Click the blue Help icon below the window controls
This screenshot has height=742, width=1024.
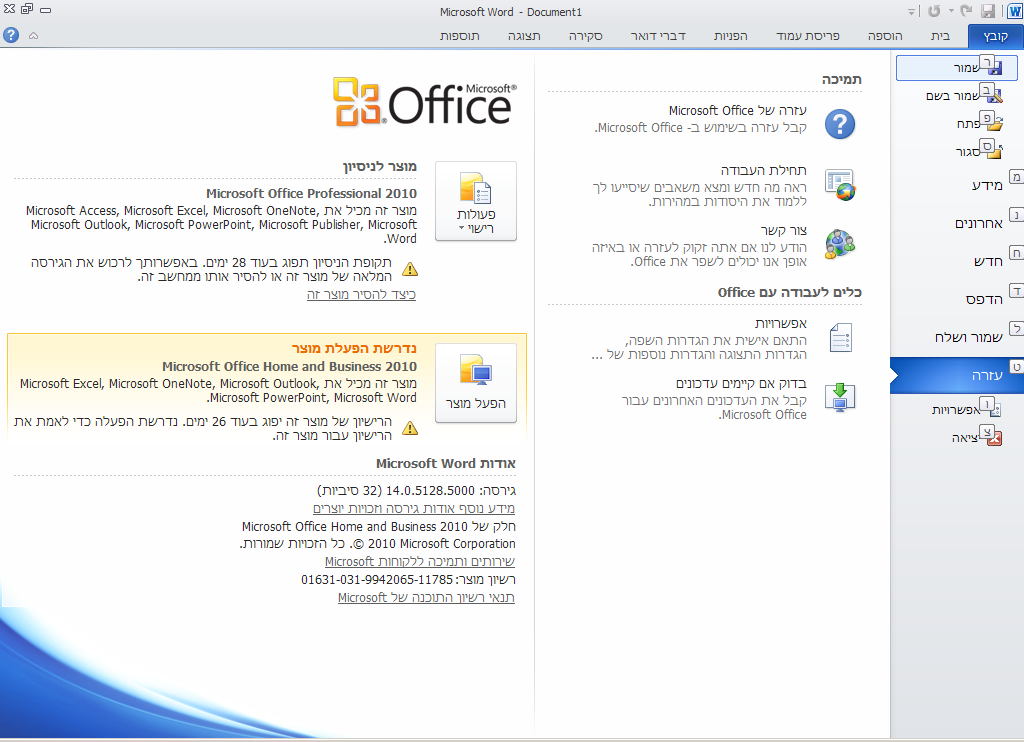click(x=11, y=35)
